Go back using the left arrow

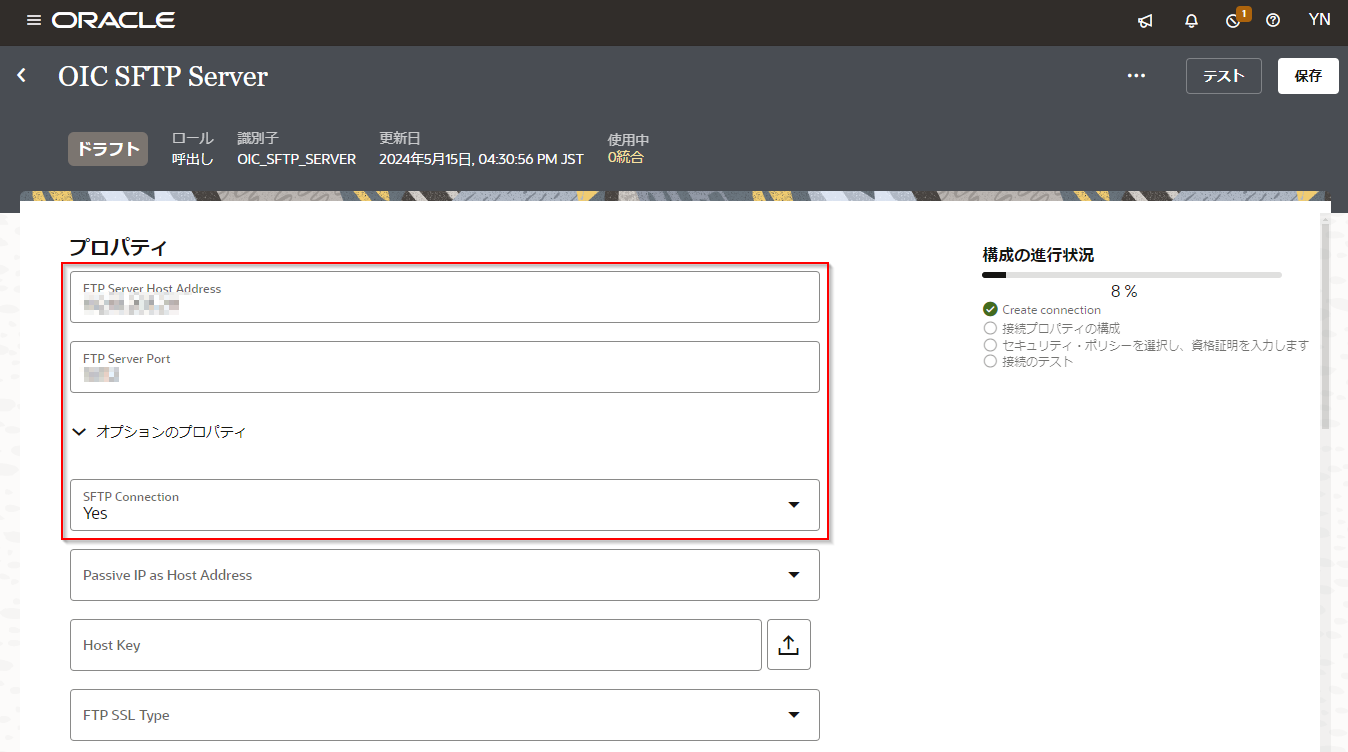[x=22, y=76]
